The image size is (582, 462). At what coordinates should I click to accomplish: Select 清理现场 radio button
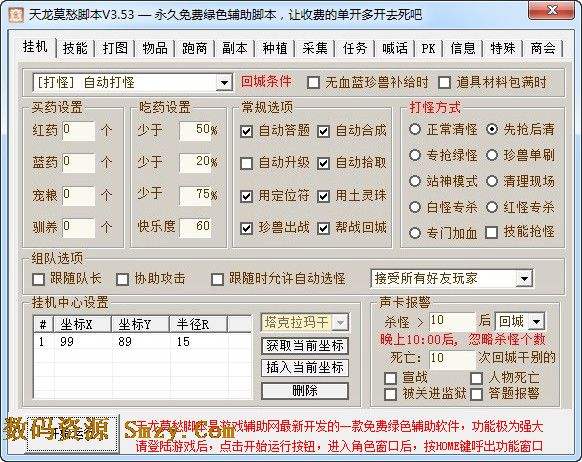(492, 181)
